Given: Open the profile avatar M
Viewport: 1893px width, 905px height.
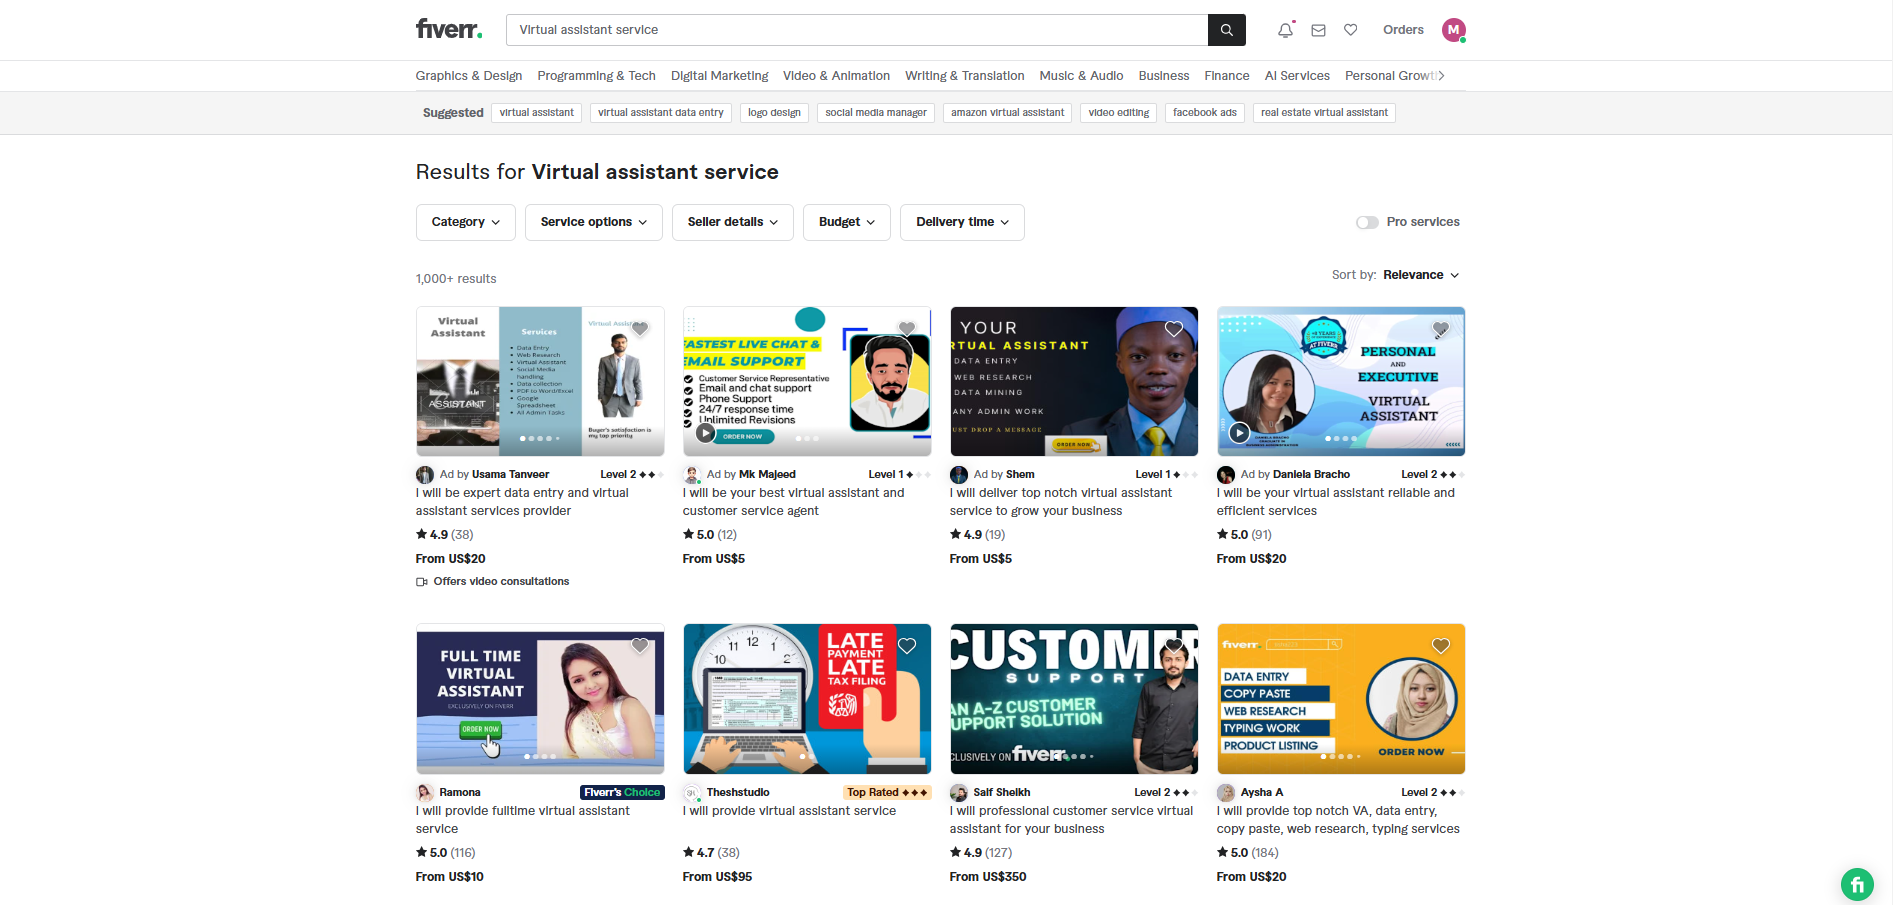Looking at the screenshot, I should click(1454, 30).
